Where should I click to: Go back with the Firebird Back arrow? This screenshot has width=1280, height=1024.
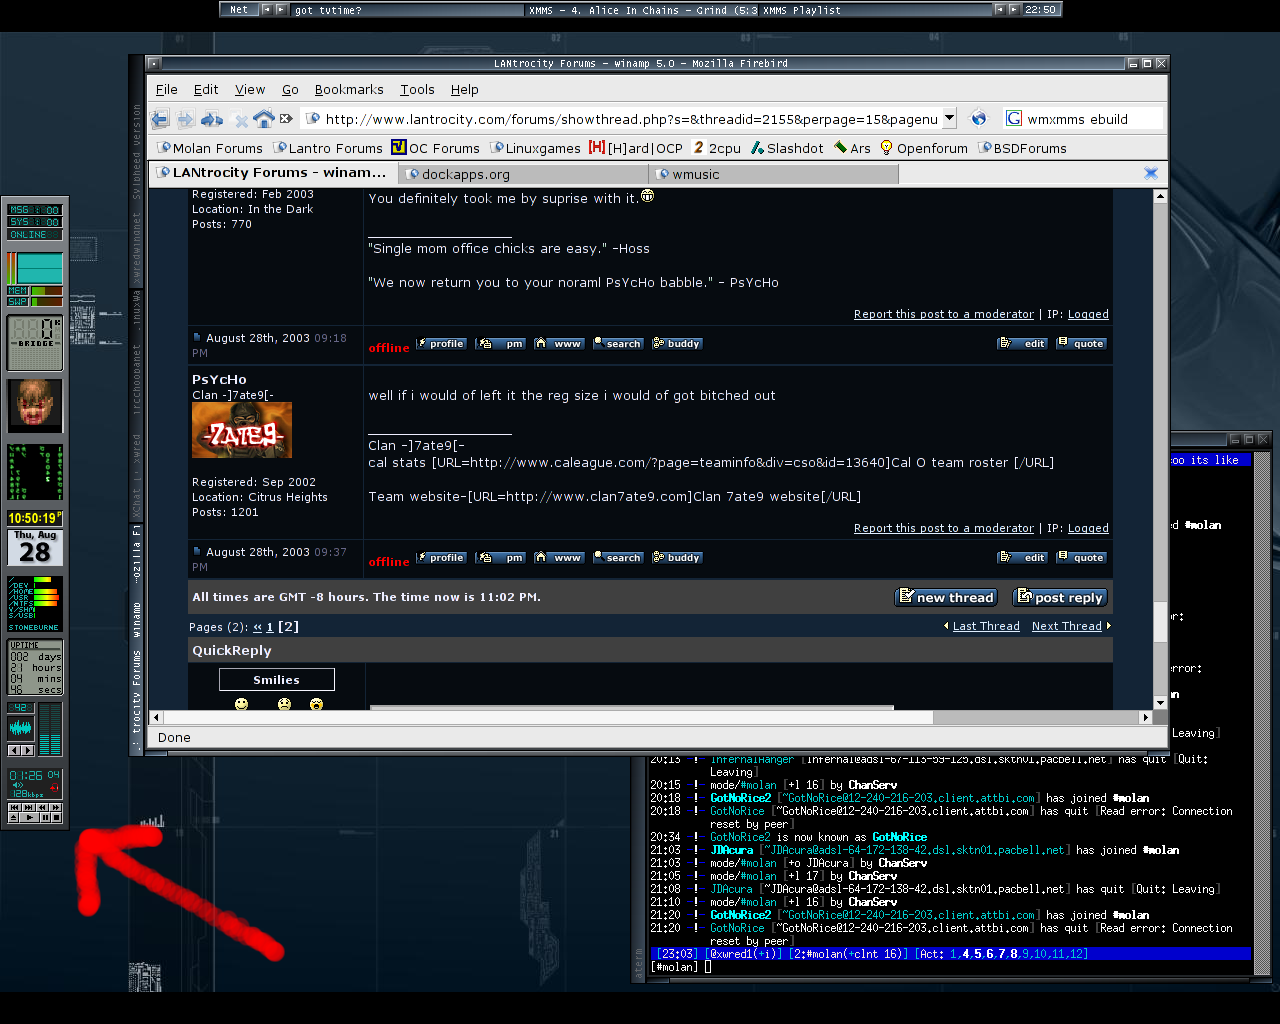[161, 119]
